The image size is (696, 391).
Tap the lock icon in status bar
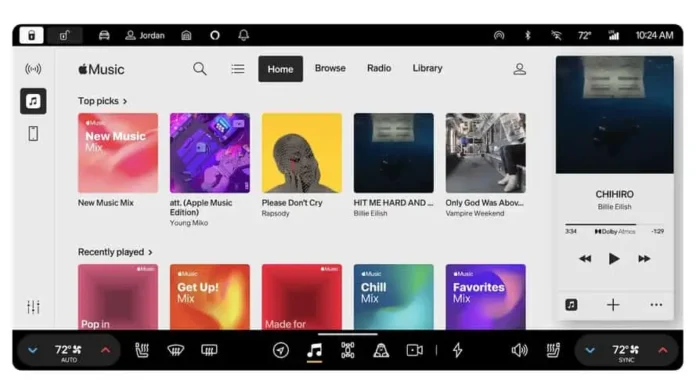coord(32,36)
